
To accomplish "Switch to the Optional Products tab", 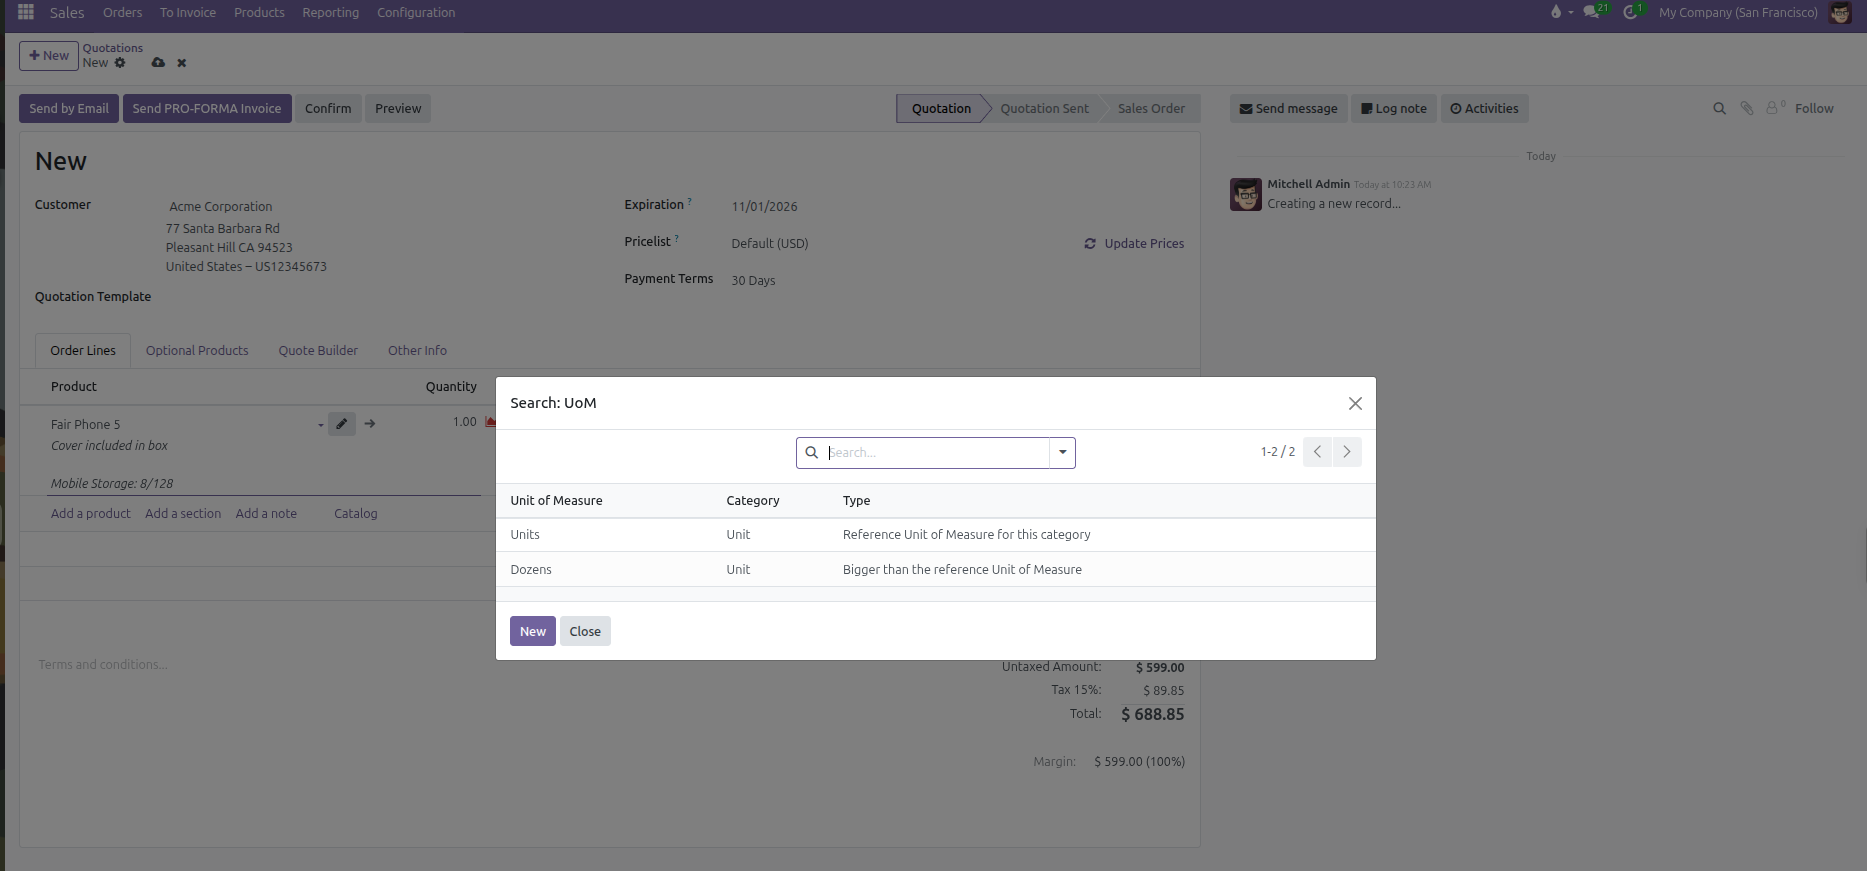I will 197,350.
